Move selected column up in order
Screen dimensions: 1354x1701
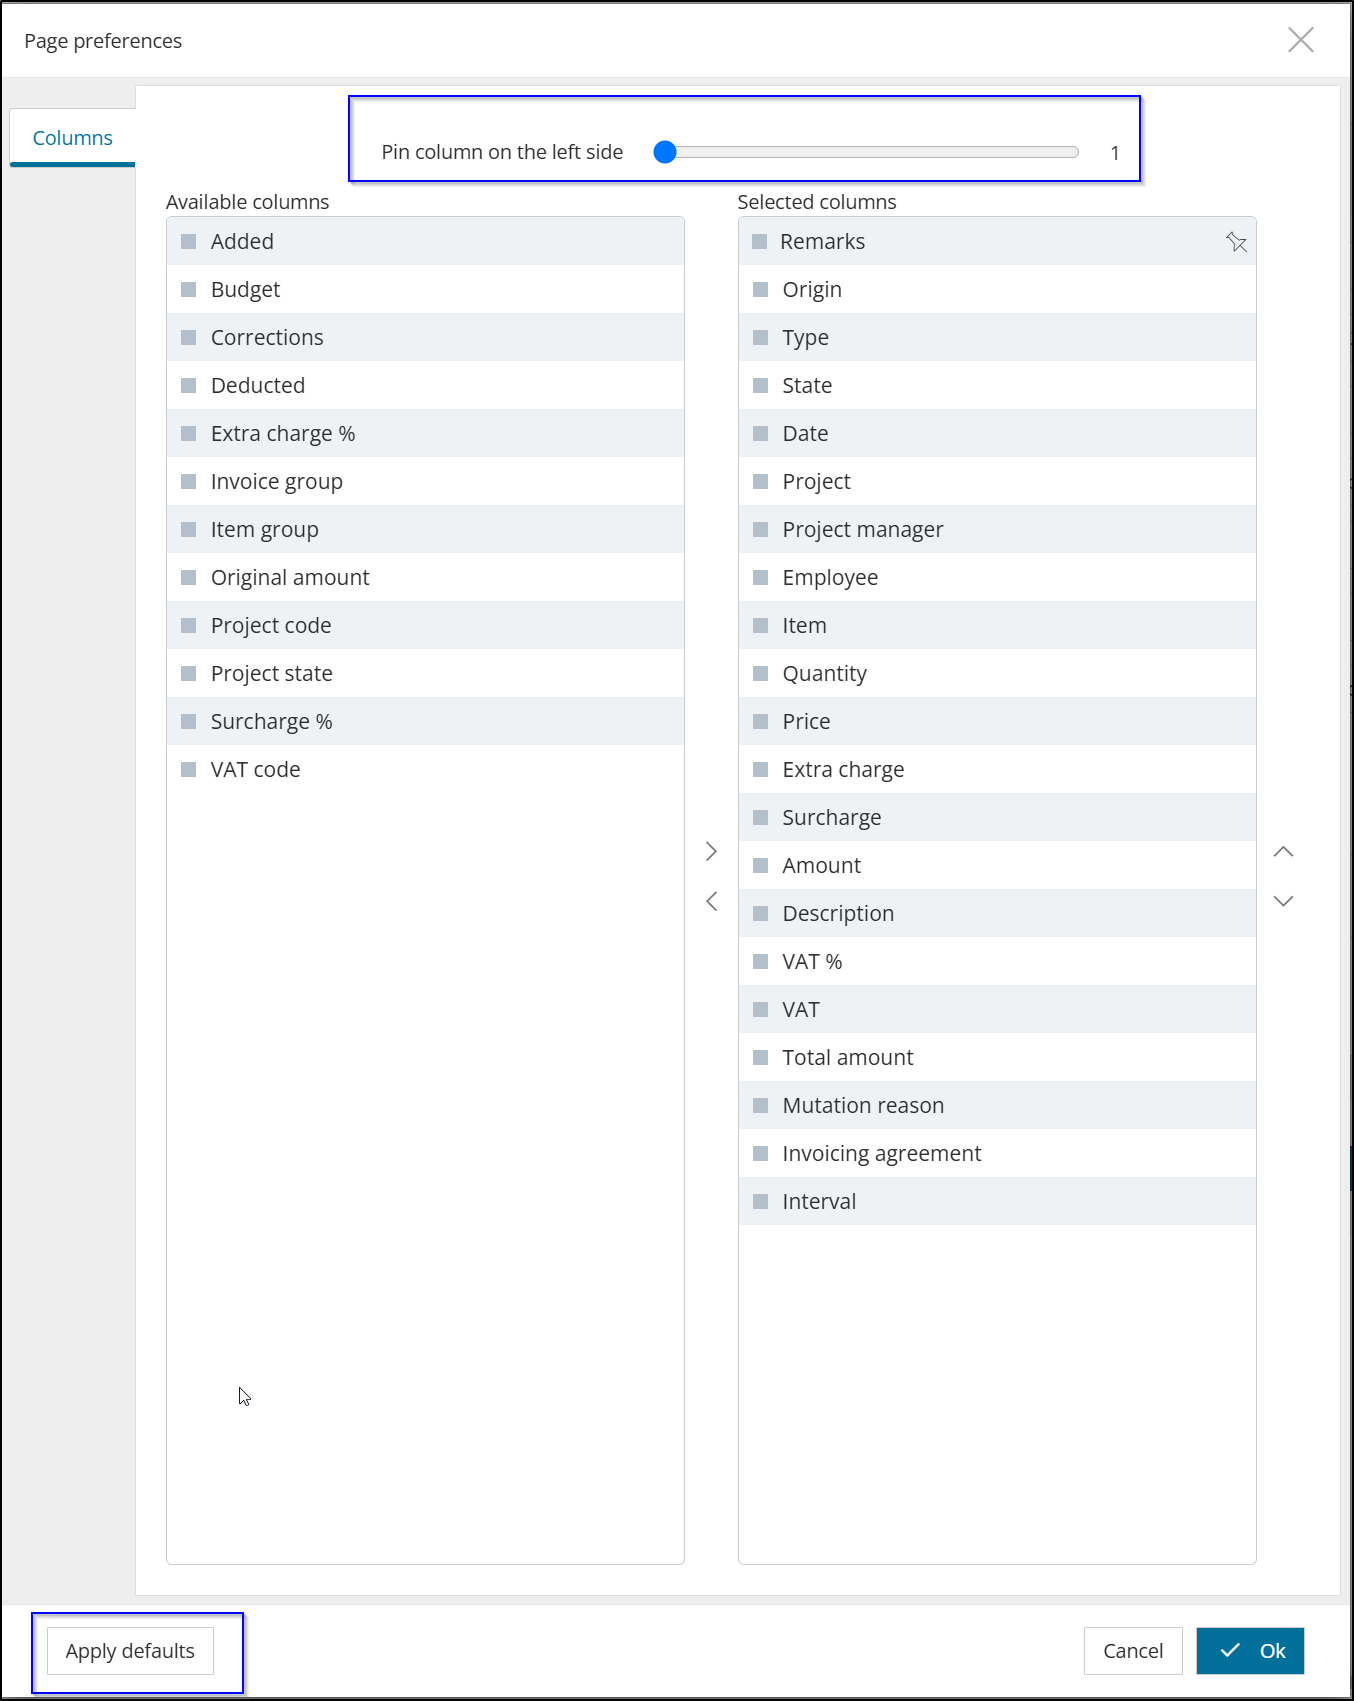pos(1284,851)
